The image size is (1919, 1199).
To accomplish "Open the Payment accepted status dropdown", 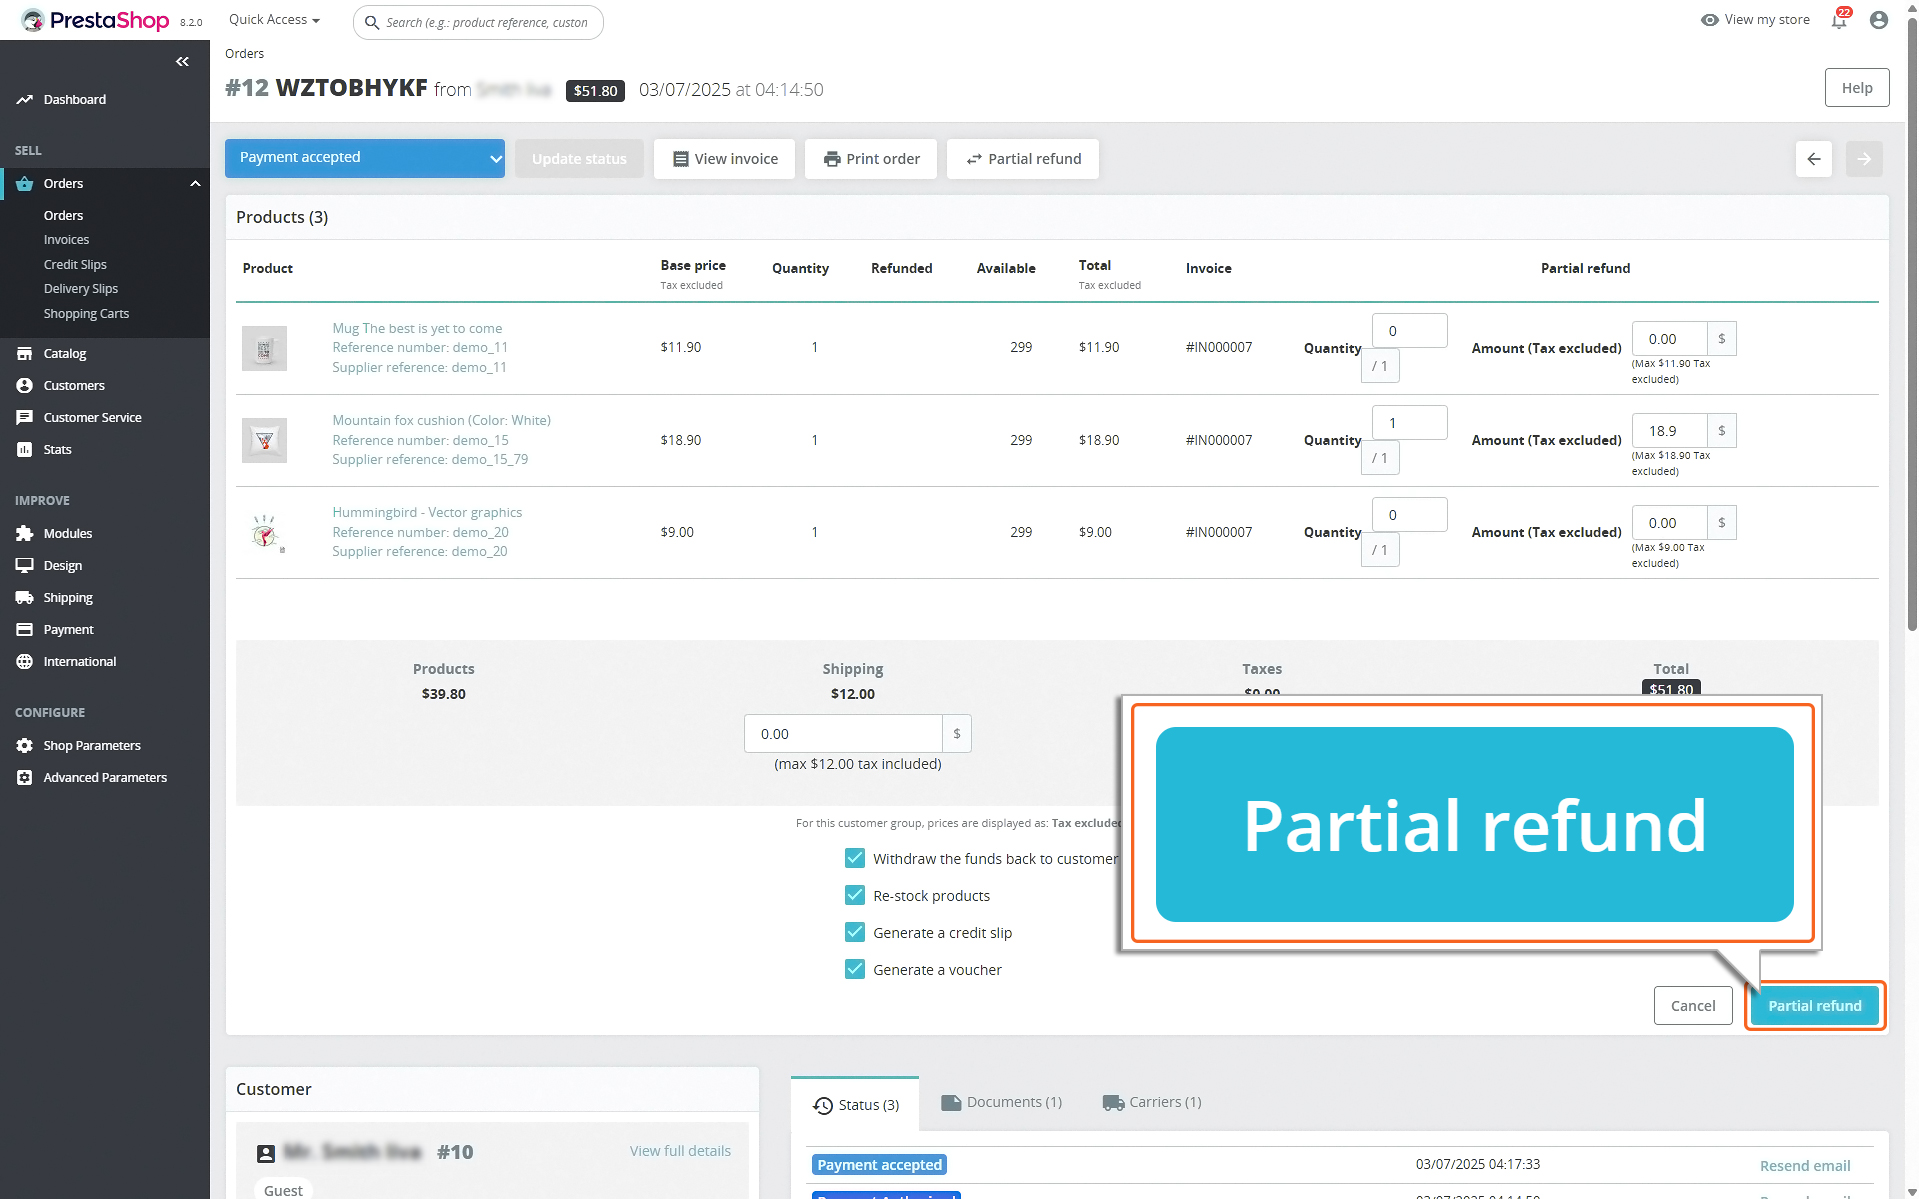I will pyautogui.click(x=365, y=158).
